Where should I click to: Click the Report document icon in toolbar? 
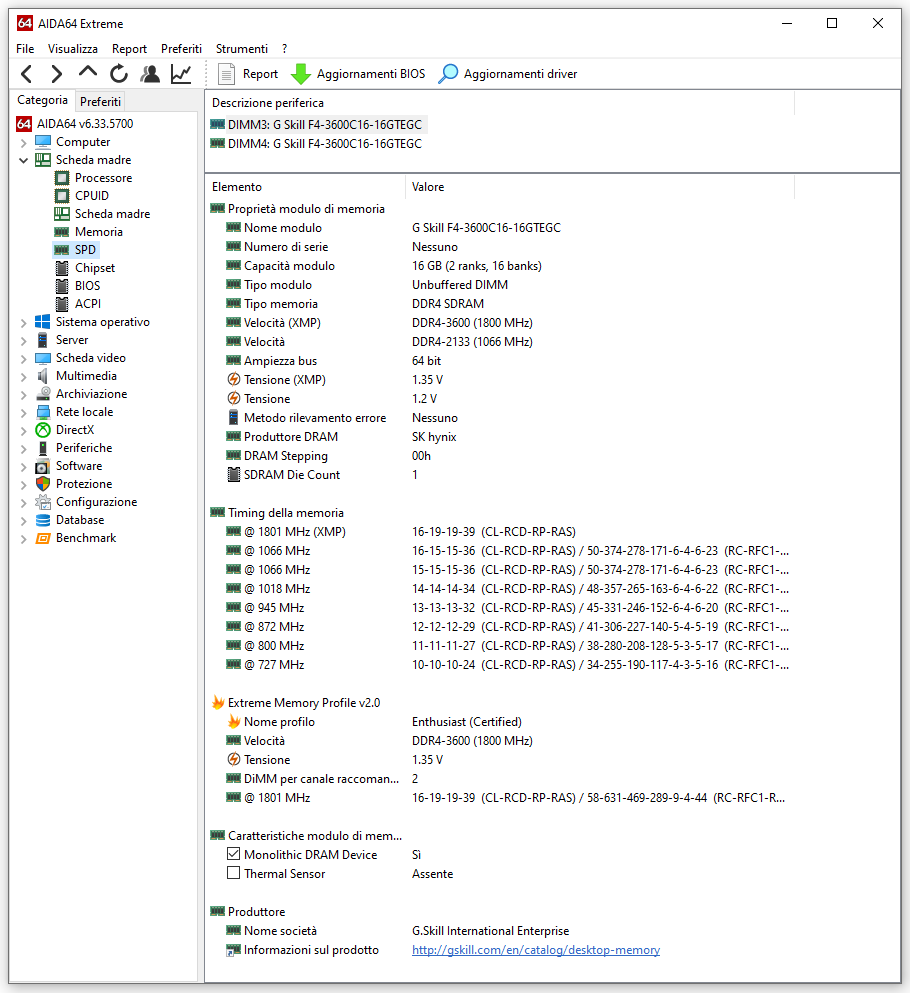coord(226,74)
